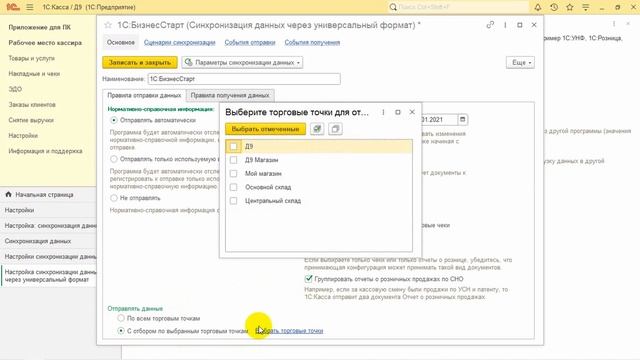This screenshot has width=640, height=360.
Task: Open События получения tab link
Action: pos(312,42)
